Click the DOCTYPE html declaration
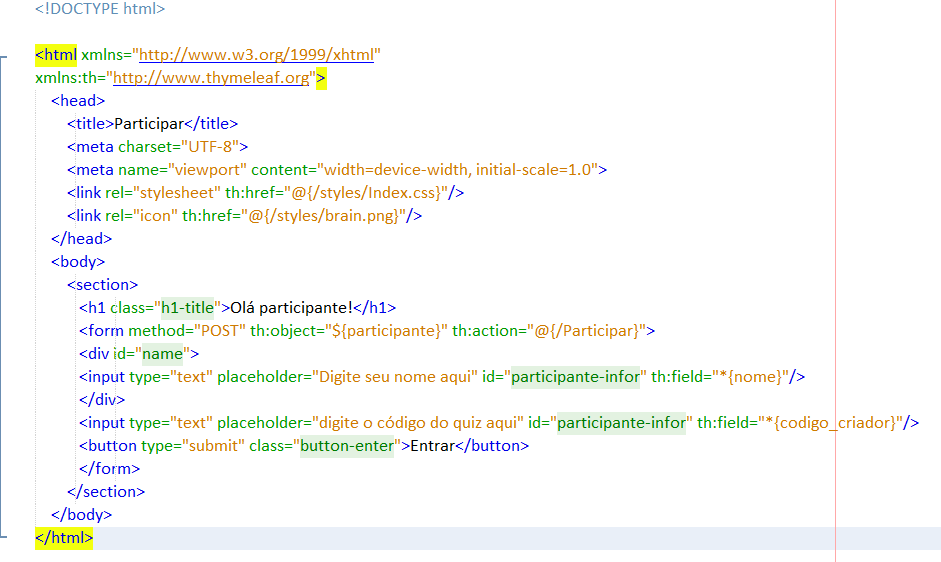941x562 pixels. click(x=100, y=9)
